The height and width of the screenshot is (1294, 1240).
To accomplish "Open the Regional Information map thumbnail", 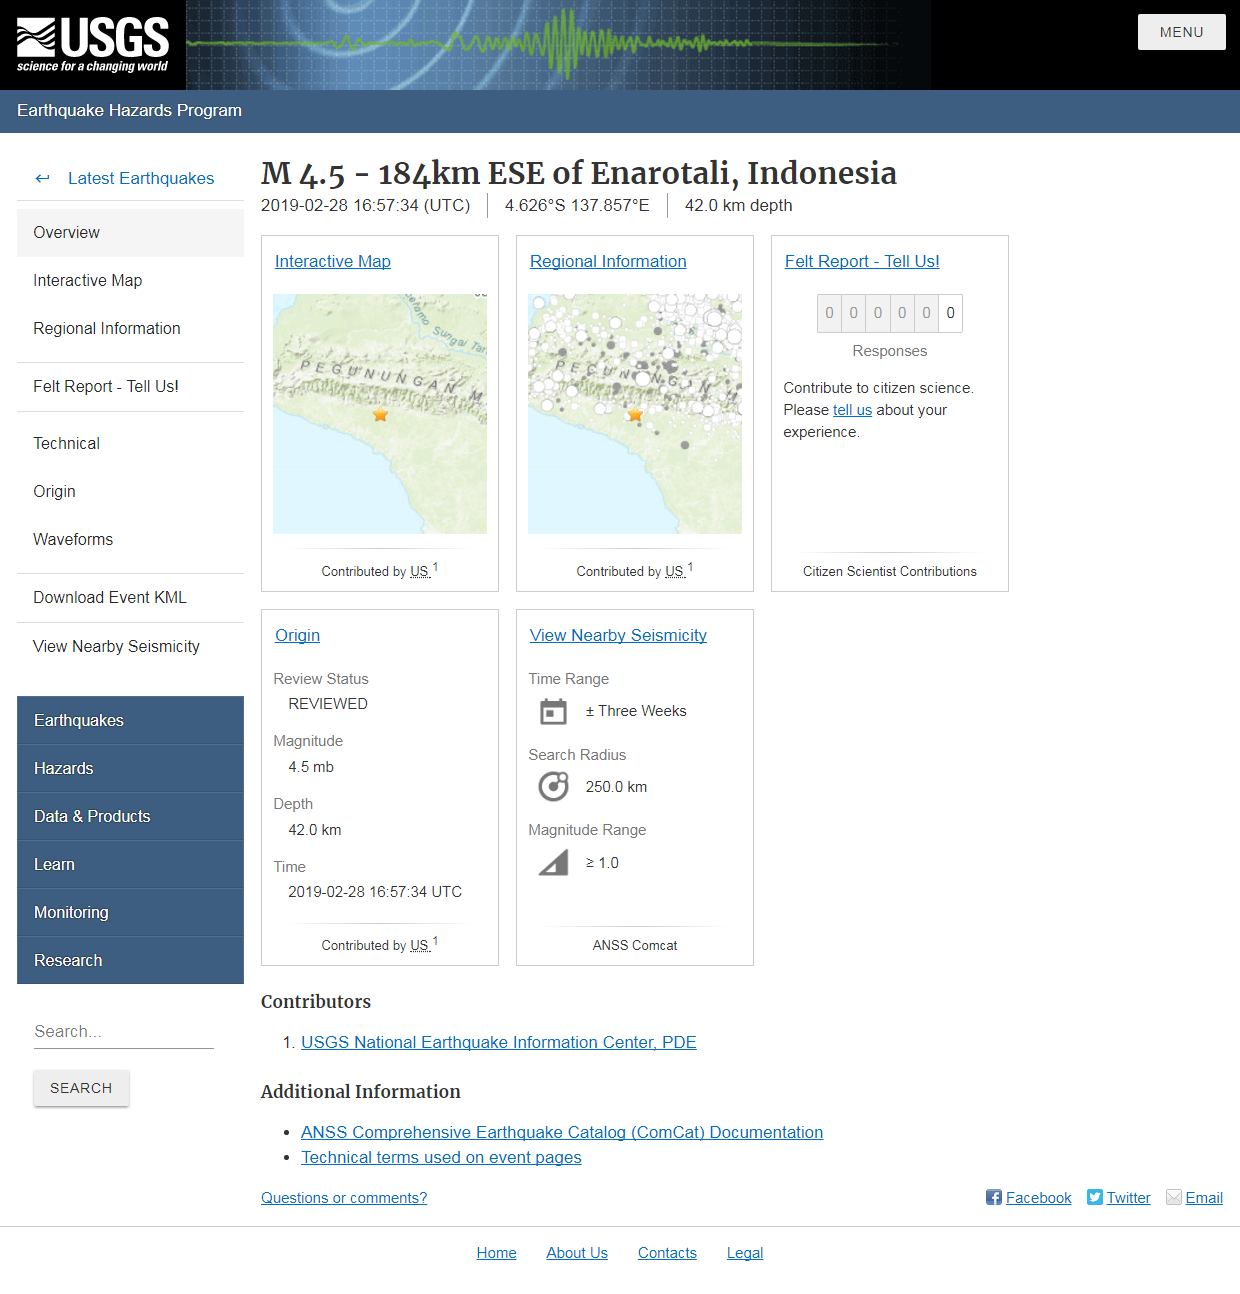I will tap(635, 414).
